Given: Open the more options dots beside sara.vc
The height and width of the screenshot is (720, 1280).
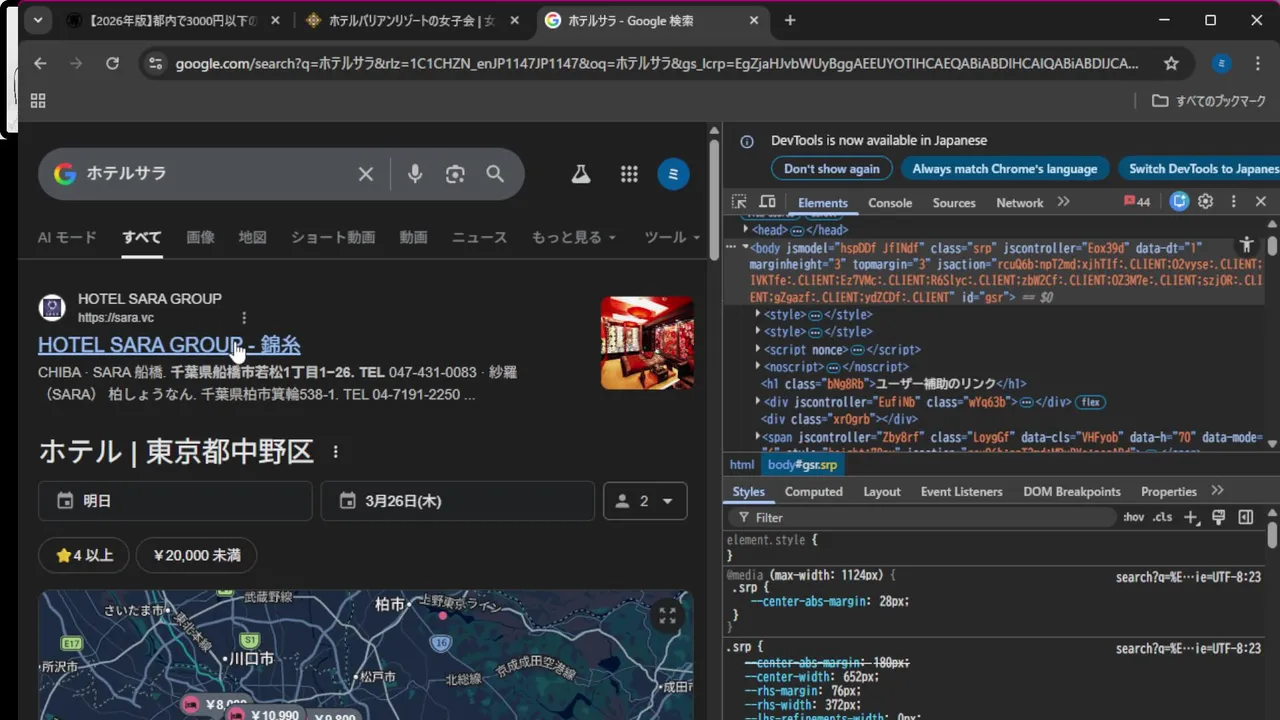Looking at the screenshot, I should coord(244,318).
